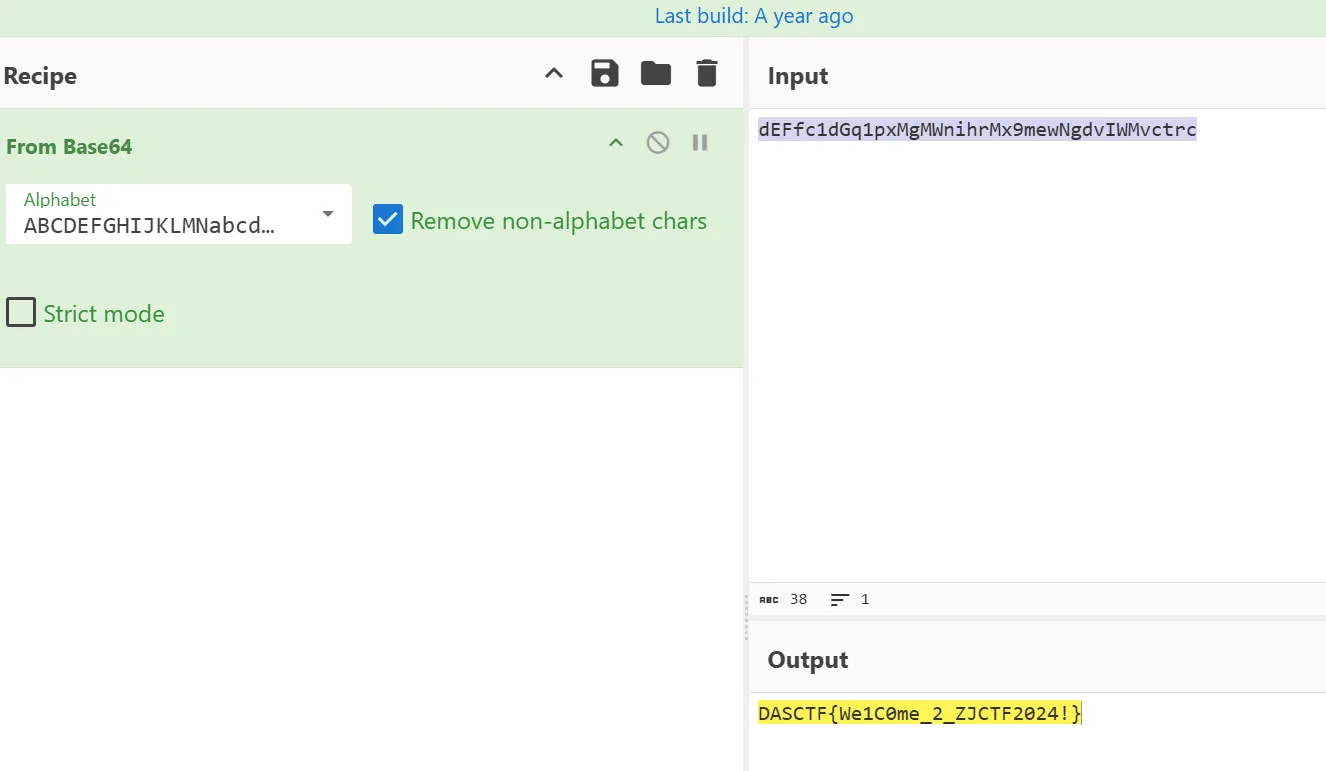
Task: Click the input character count indicator
Action: tap(783, 600)
